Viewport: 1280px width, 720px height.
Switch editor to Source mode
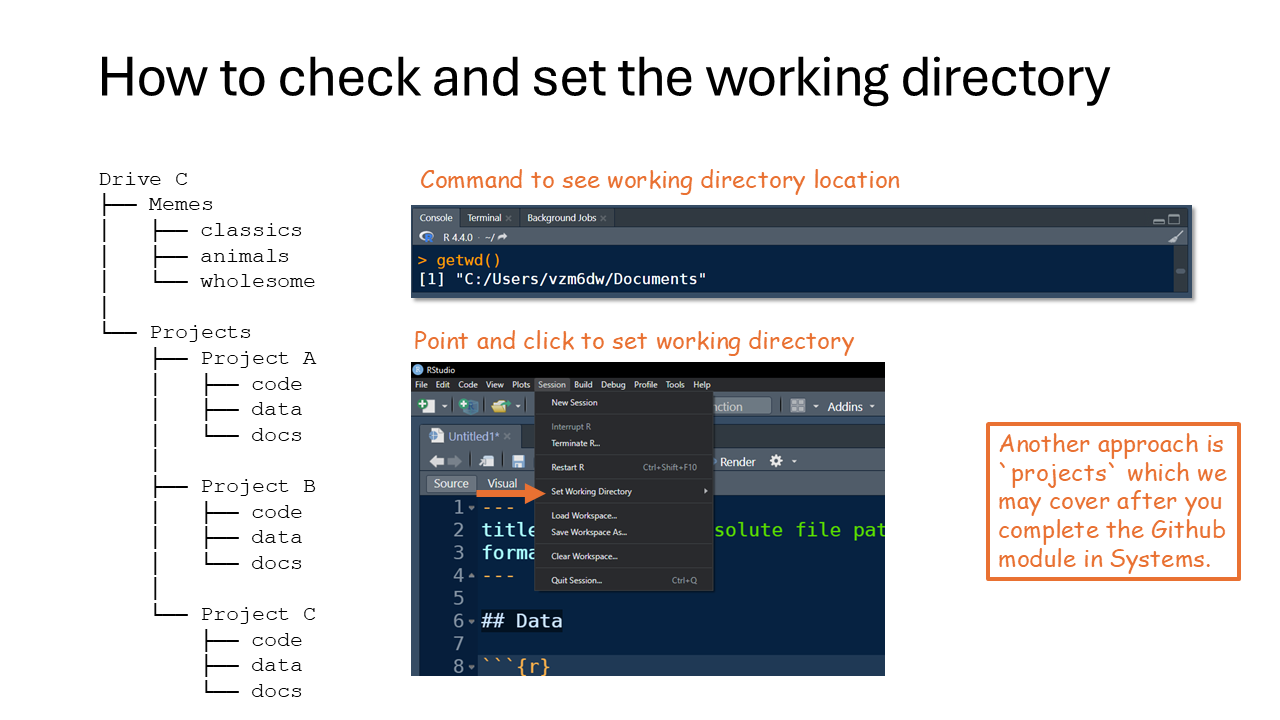pos(451,484)
